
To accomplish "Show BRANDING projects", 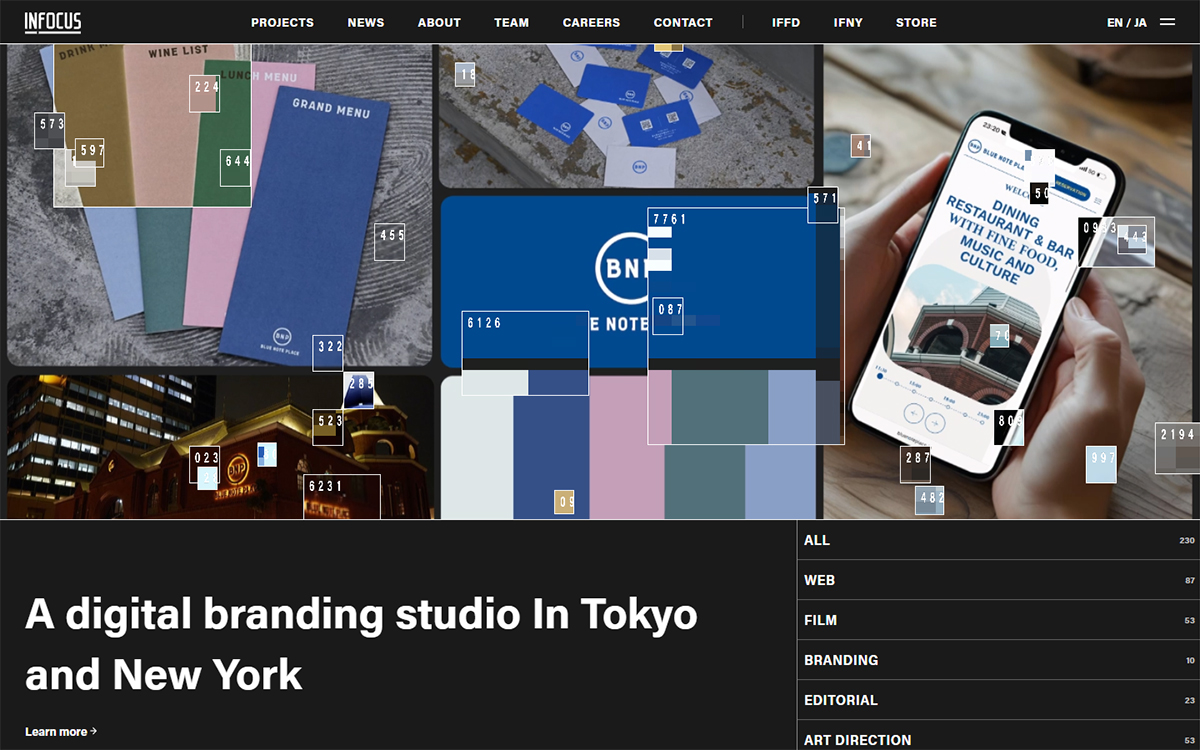I will tap(841, 660).
